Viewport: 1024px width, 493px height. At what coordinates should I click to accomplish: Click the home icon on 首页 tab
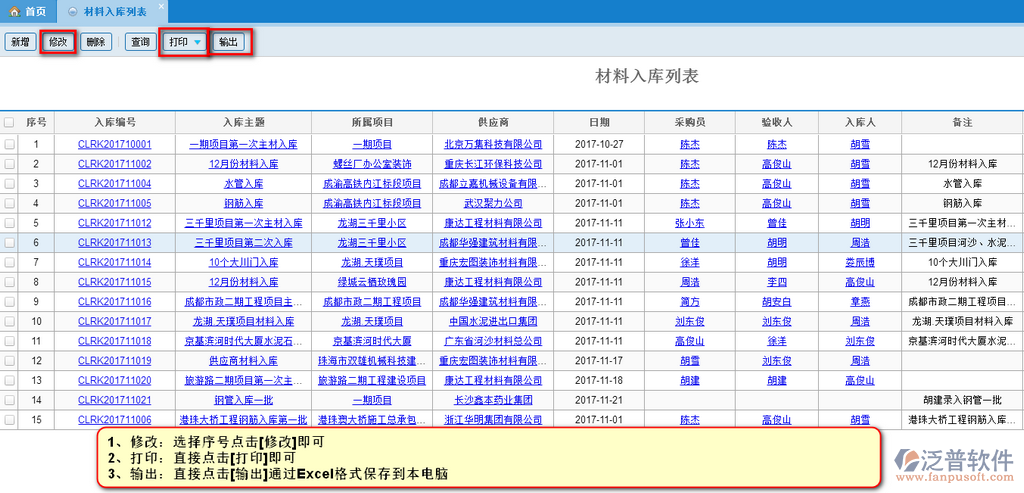click(x=14, y=10)
